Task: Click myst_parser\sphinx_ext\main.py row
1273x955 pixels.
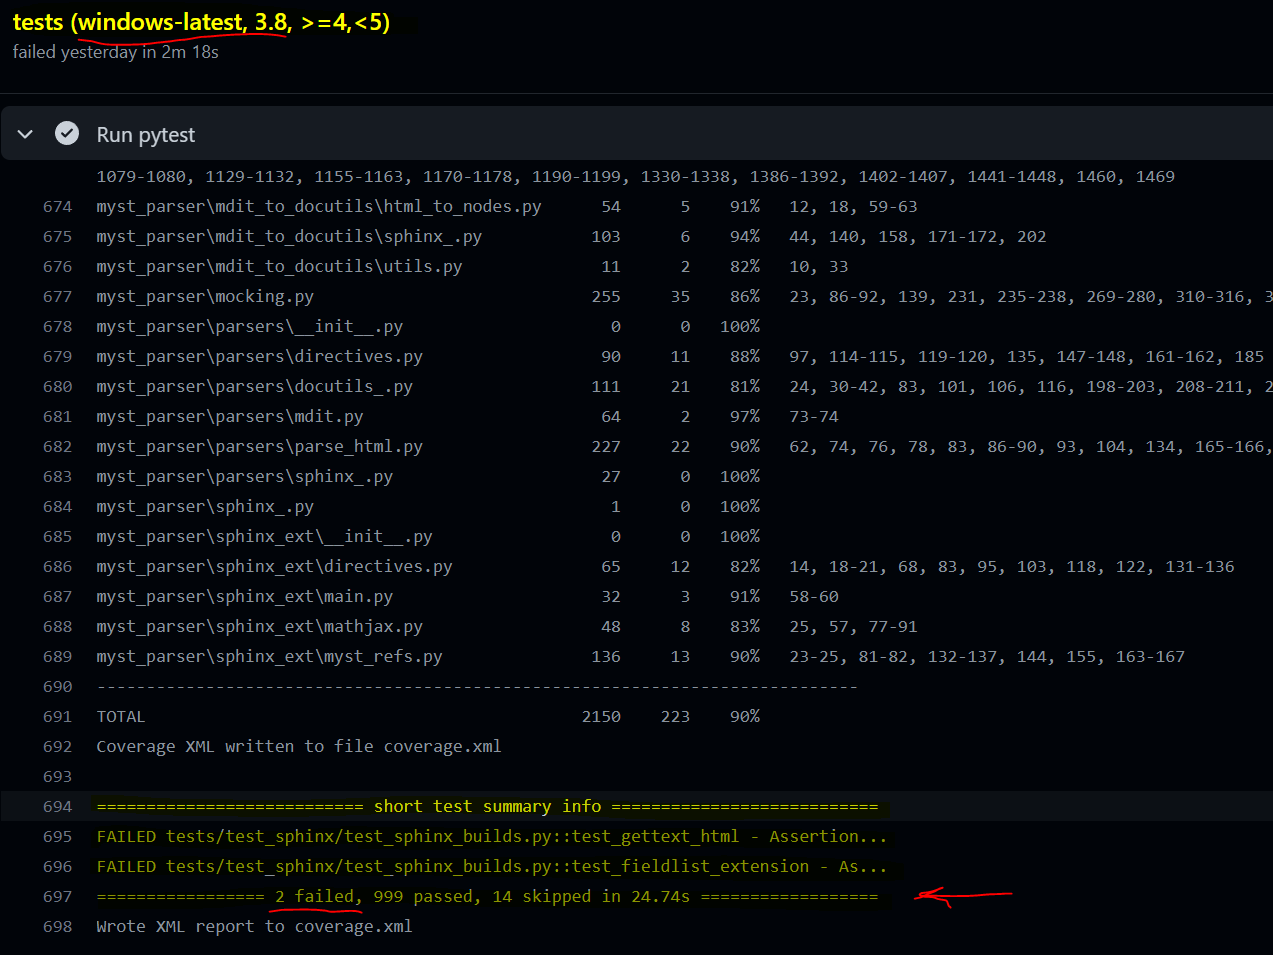Action: pos(636,597)
